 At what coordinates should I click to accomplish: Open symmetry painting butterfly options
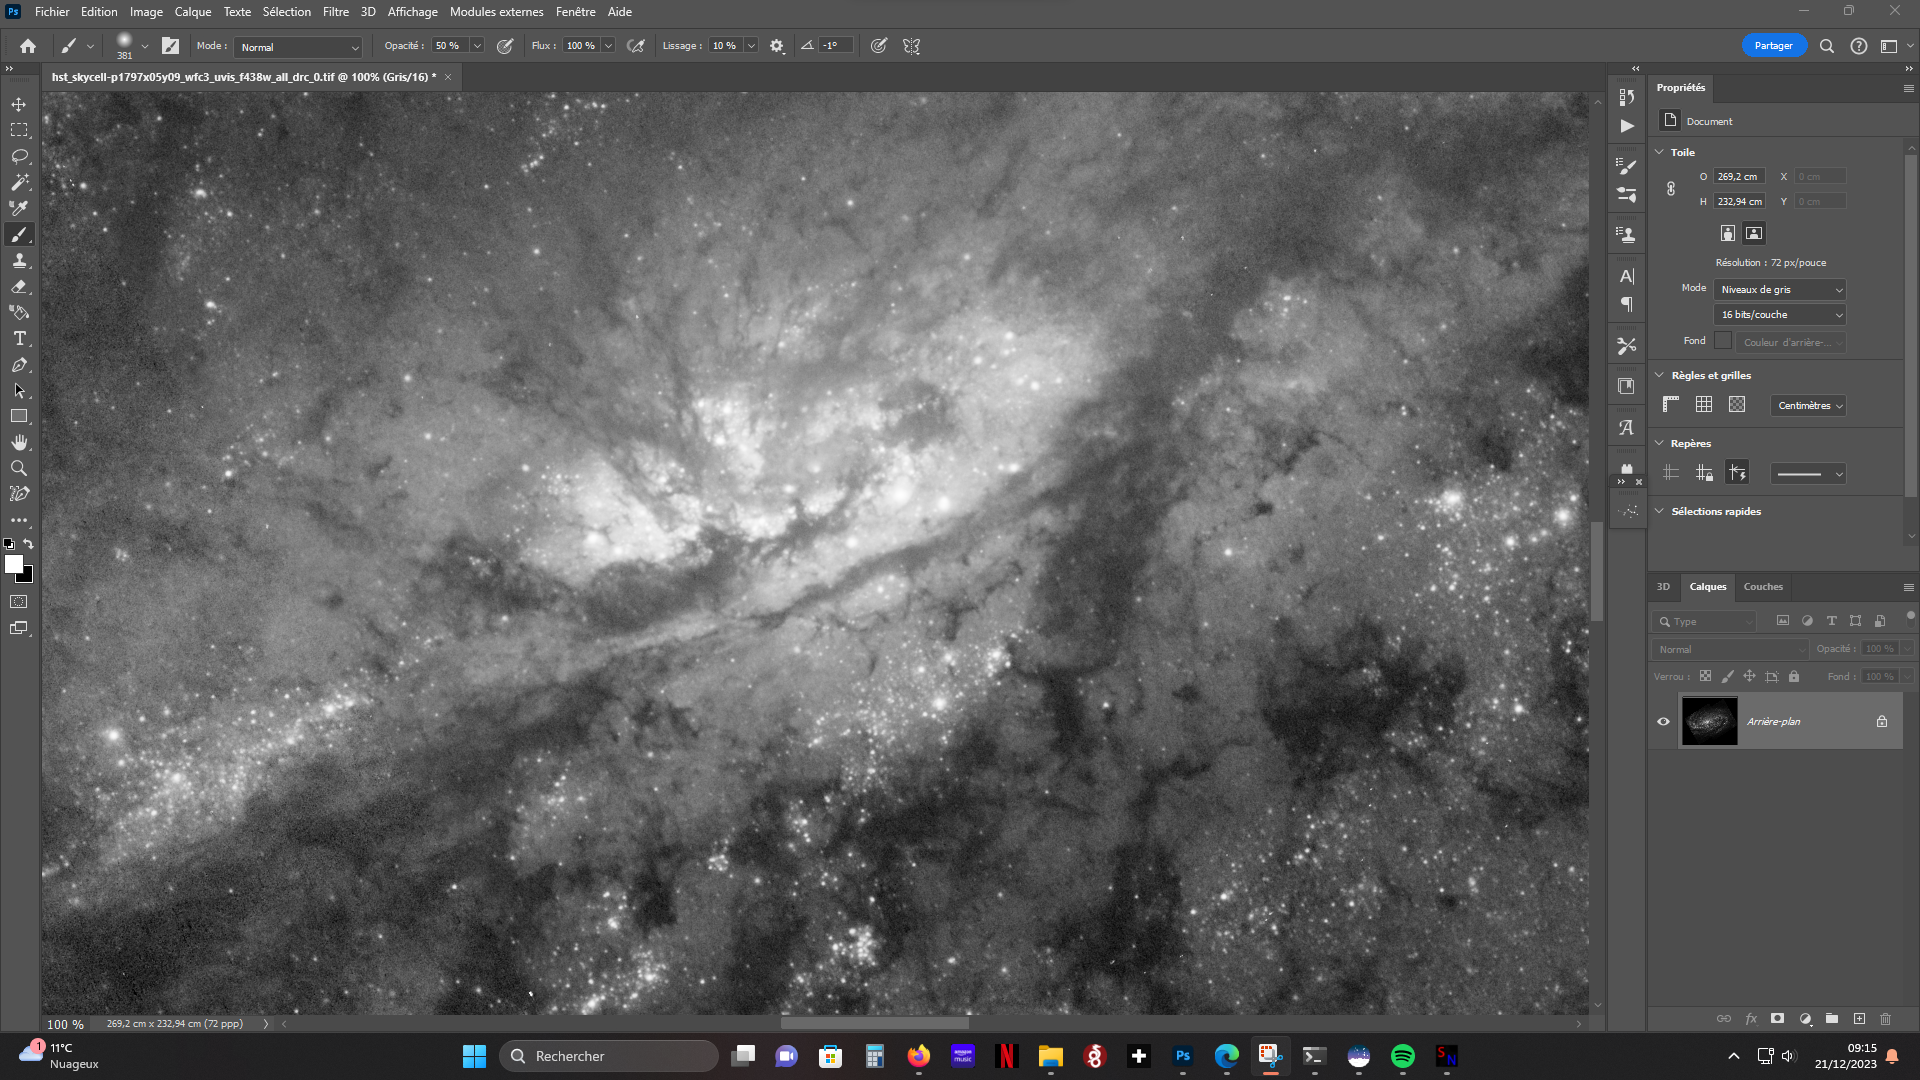coord(911,46)
